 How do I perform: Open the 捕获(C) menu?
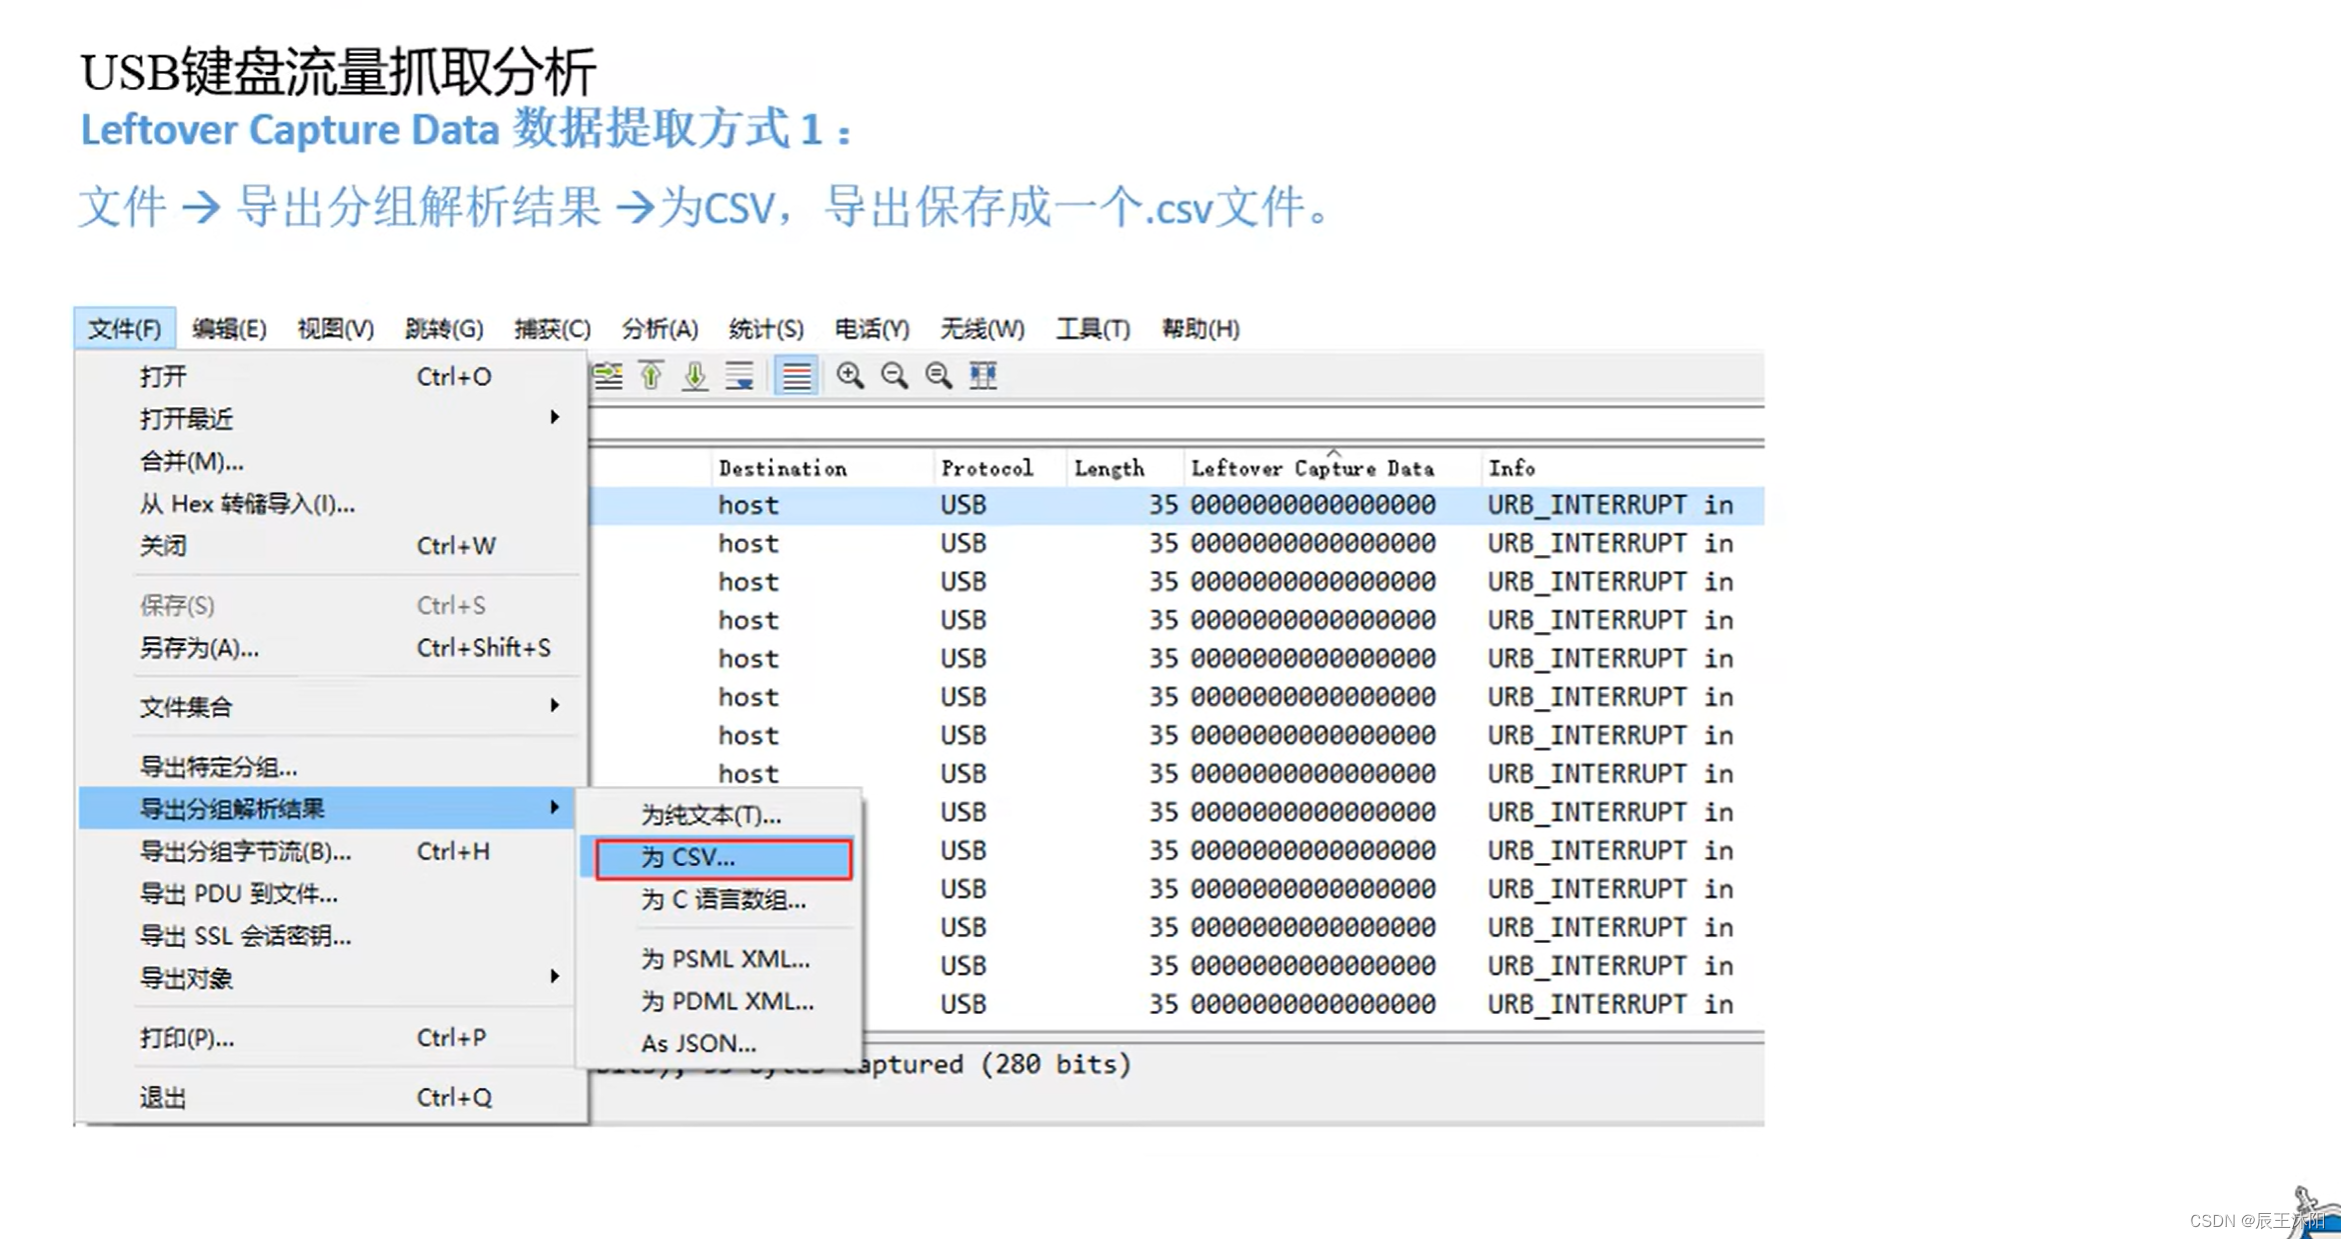(x=552, y=328)
